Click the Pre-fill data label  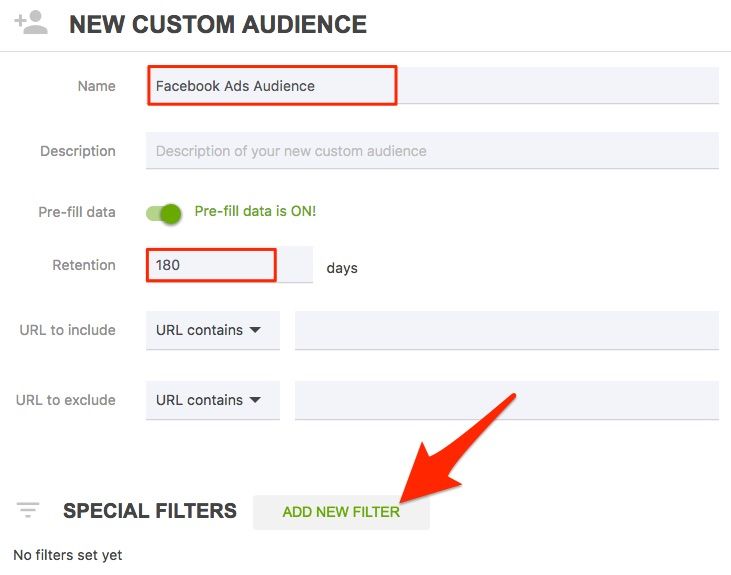(76, 212)
